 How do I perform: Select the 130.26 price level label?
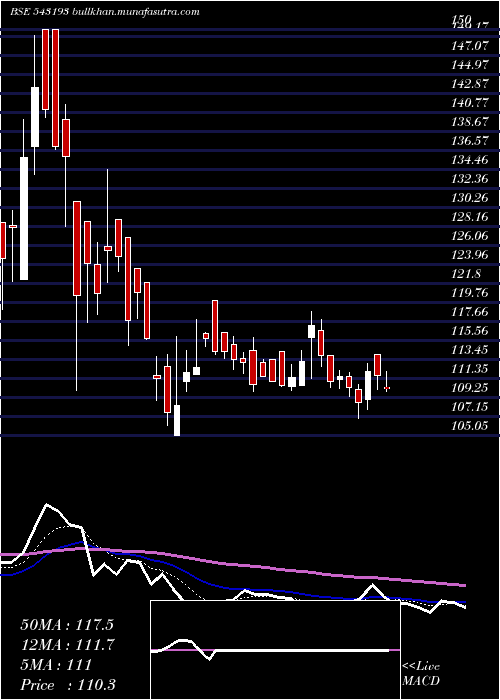(470, 198)
